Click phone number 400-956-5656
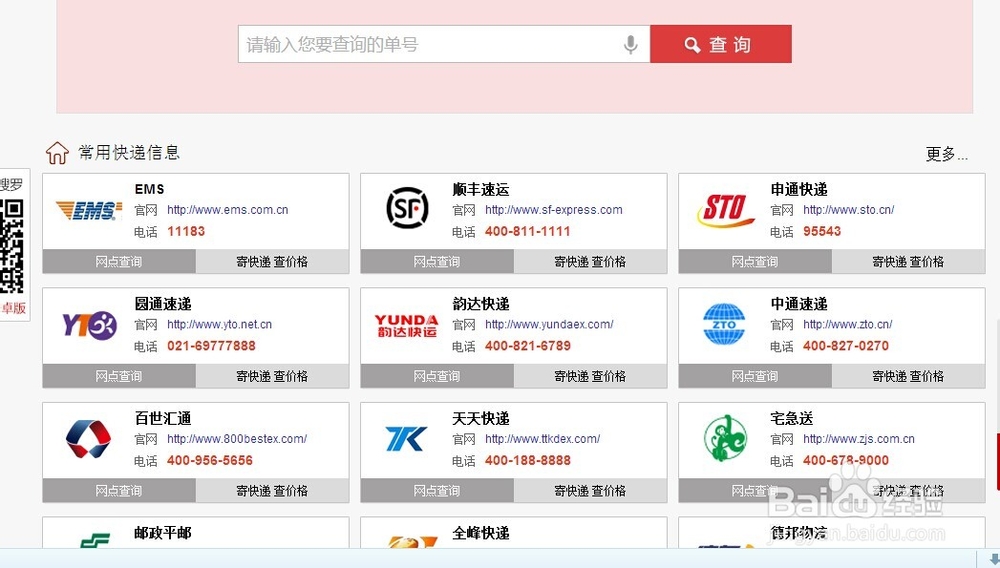This screenshot has width=1000, height=568. coord(210,461)
